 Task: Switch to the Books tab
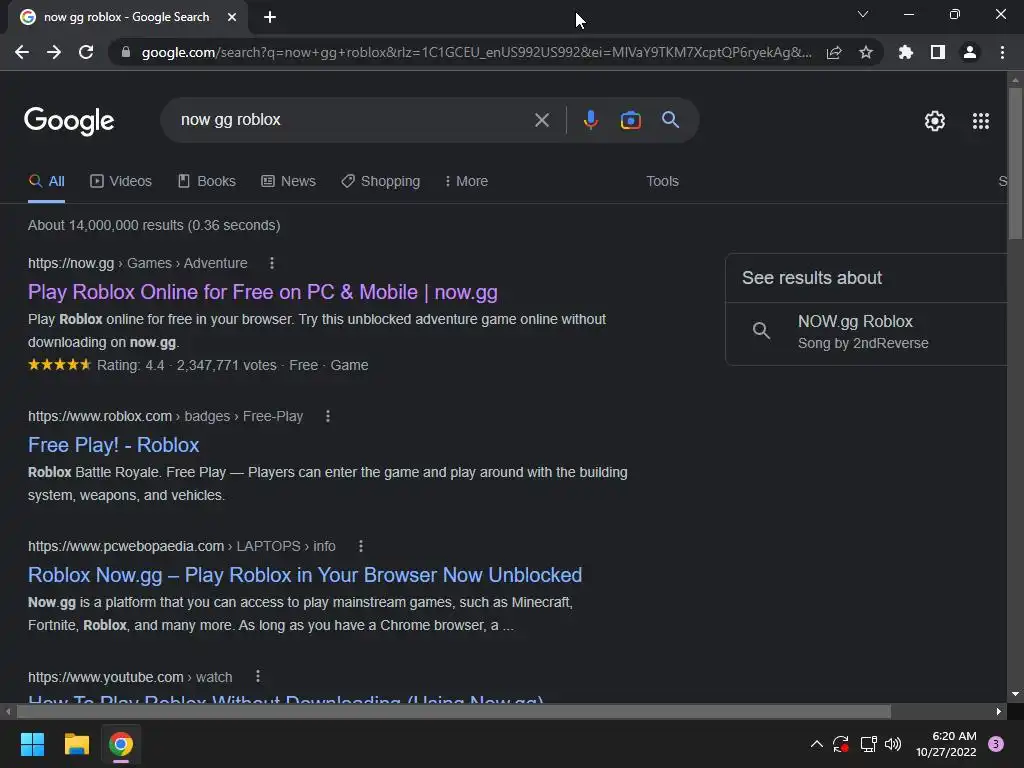tap(207, 182)
